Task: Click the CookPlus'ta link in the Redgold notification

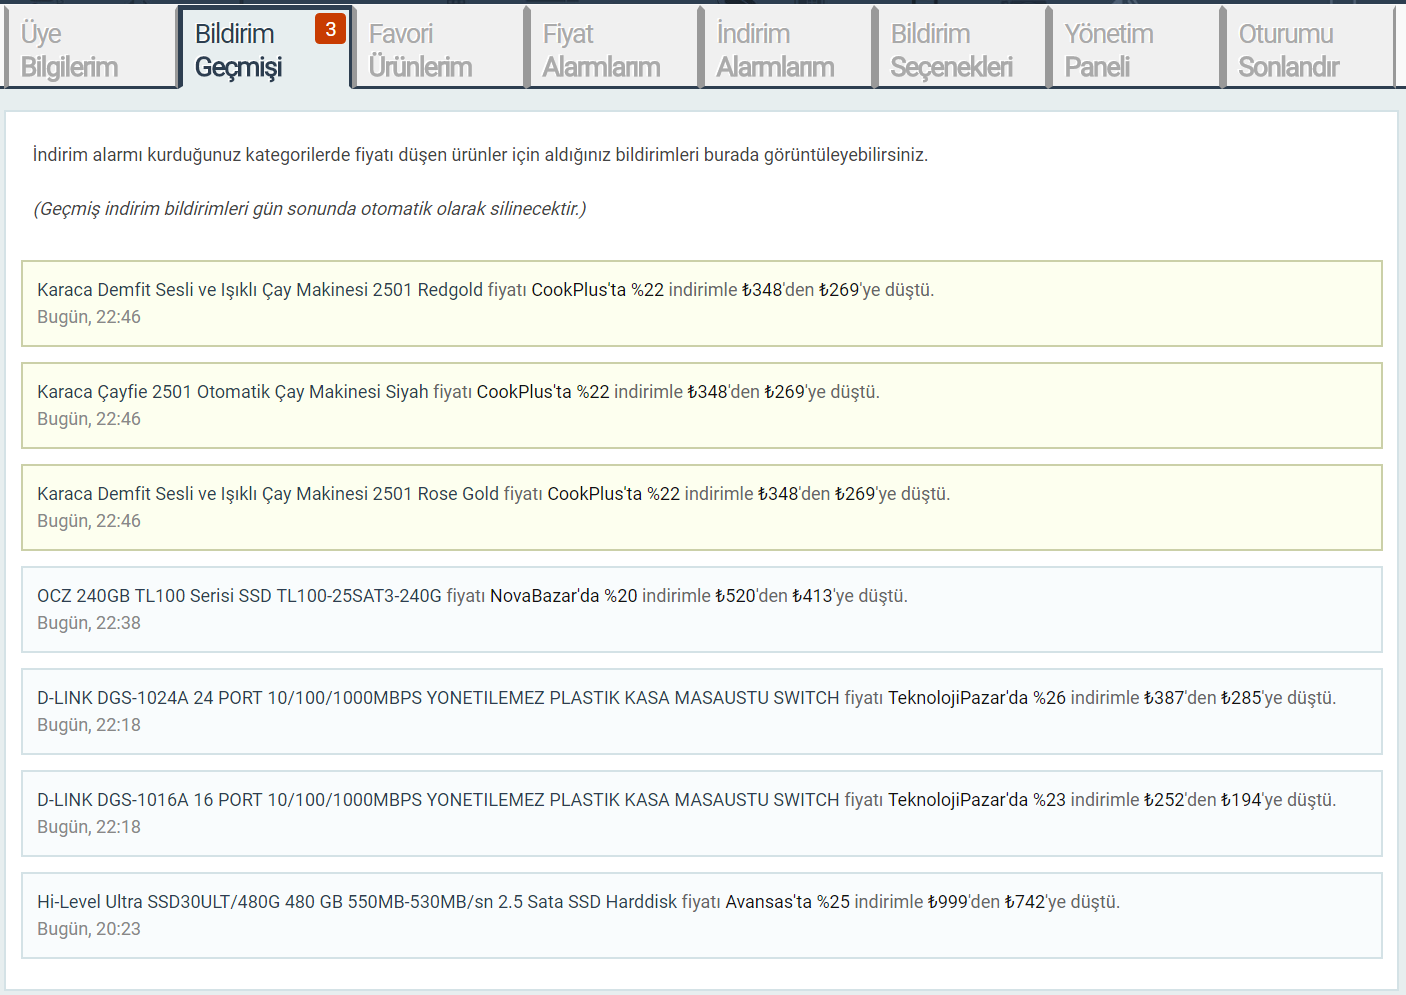Action: click(578, 290)
